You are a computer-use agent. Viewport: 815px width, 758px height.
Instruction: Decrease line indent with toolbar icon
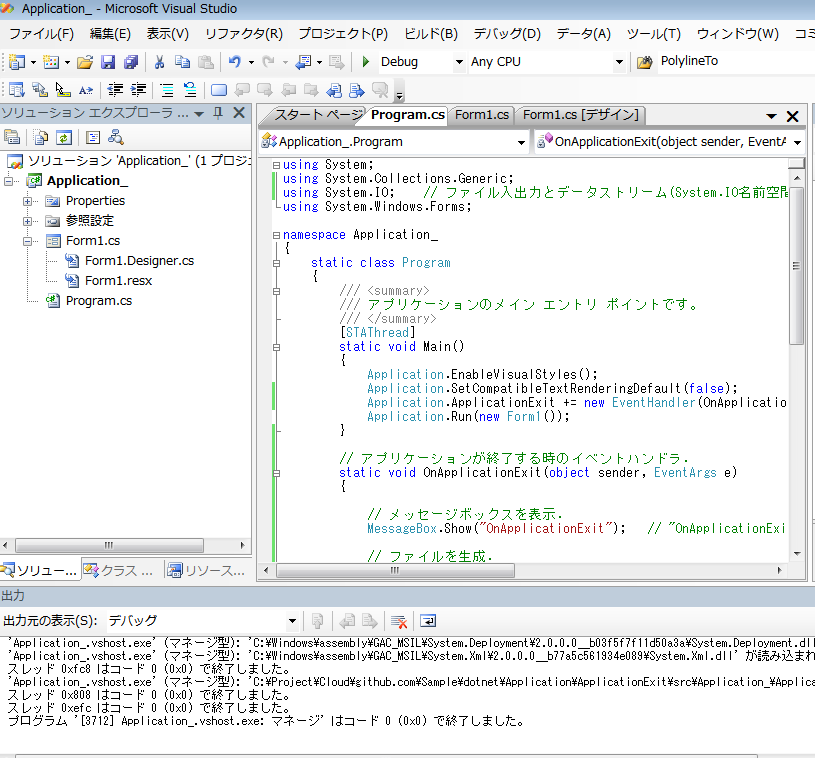tap(115, 90)
